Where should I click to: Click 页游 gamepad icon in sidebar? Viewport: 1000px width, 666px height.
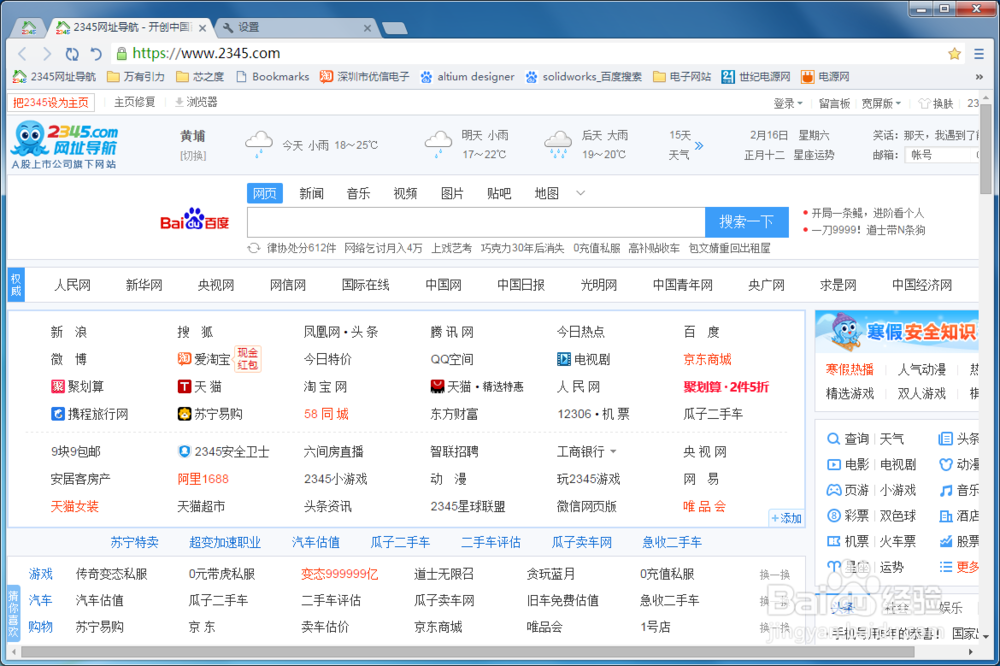click(x=834, y=490)
